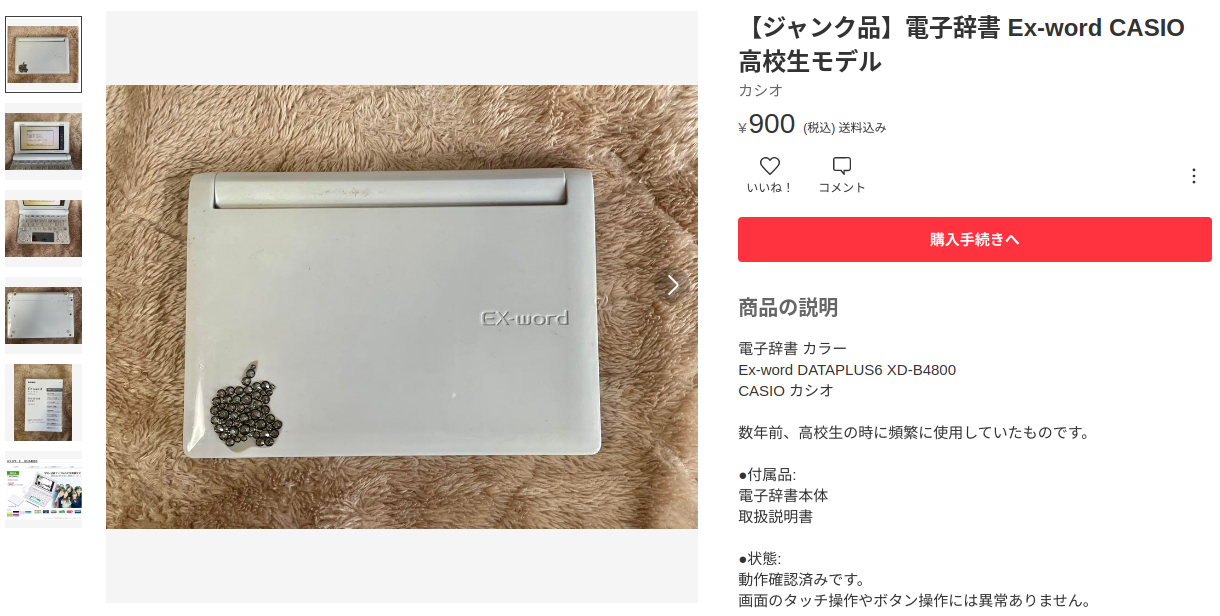Select the fourth thumbnail showing device back
This screenshot has width=1220, height=616.
pyautogui.click(x=43, y=315)
